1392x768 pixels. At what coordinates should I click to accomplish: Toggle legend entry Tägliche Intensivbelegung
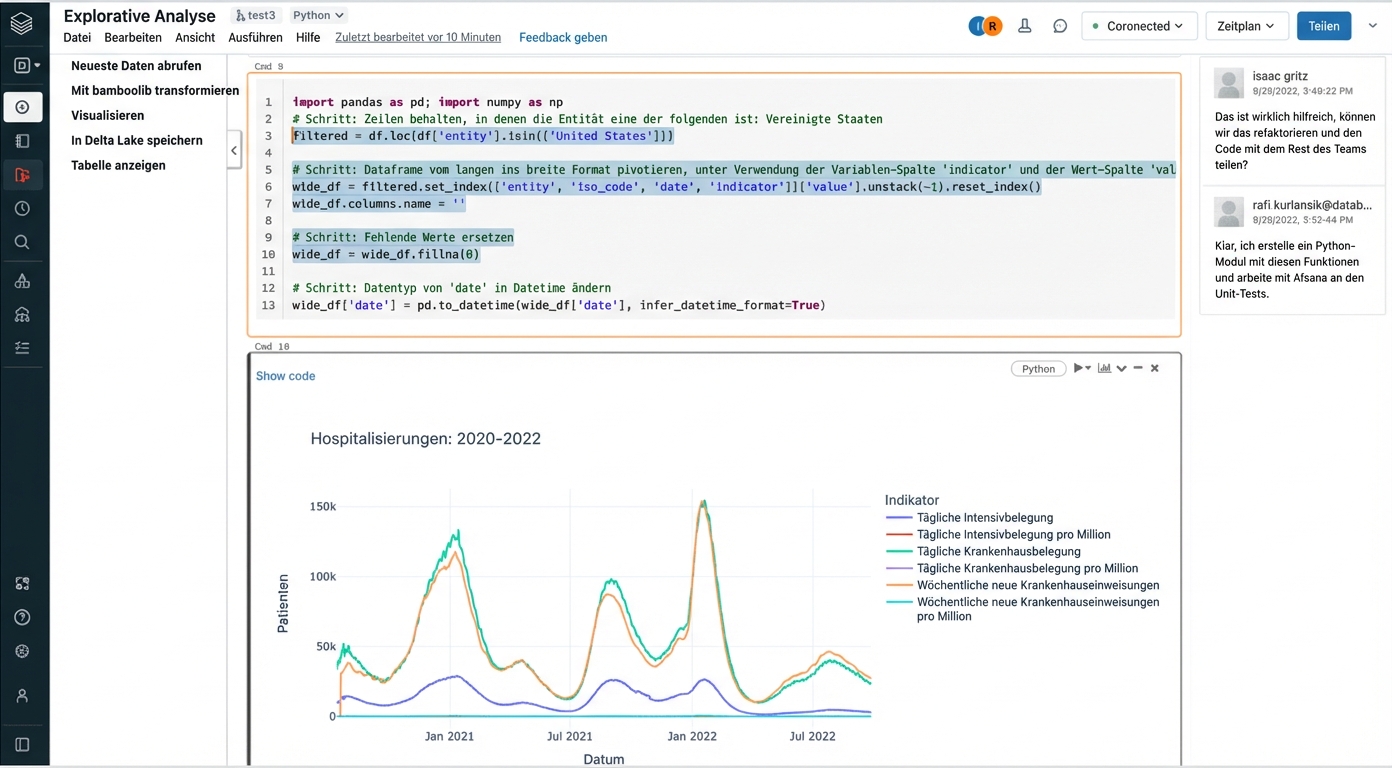(984, 518)
